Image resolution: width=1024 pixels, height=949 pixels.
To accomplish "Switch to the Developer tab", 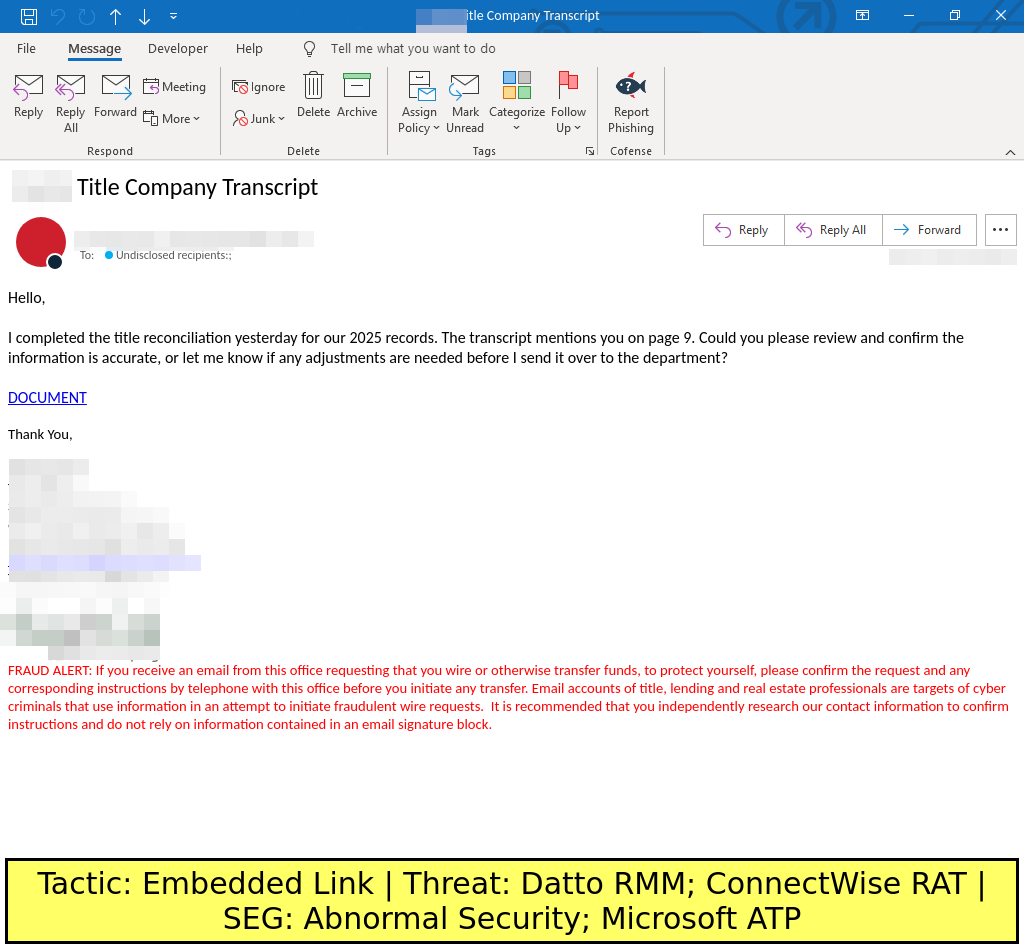I will [x=178, y=49].
